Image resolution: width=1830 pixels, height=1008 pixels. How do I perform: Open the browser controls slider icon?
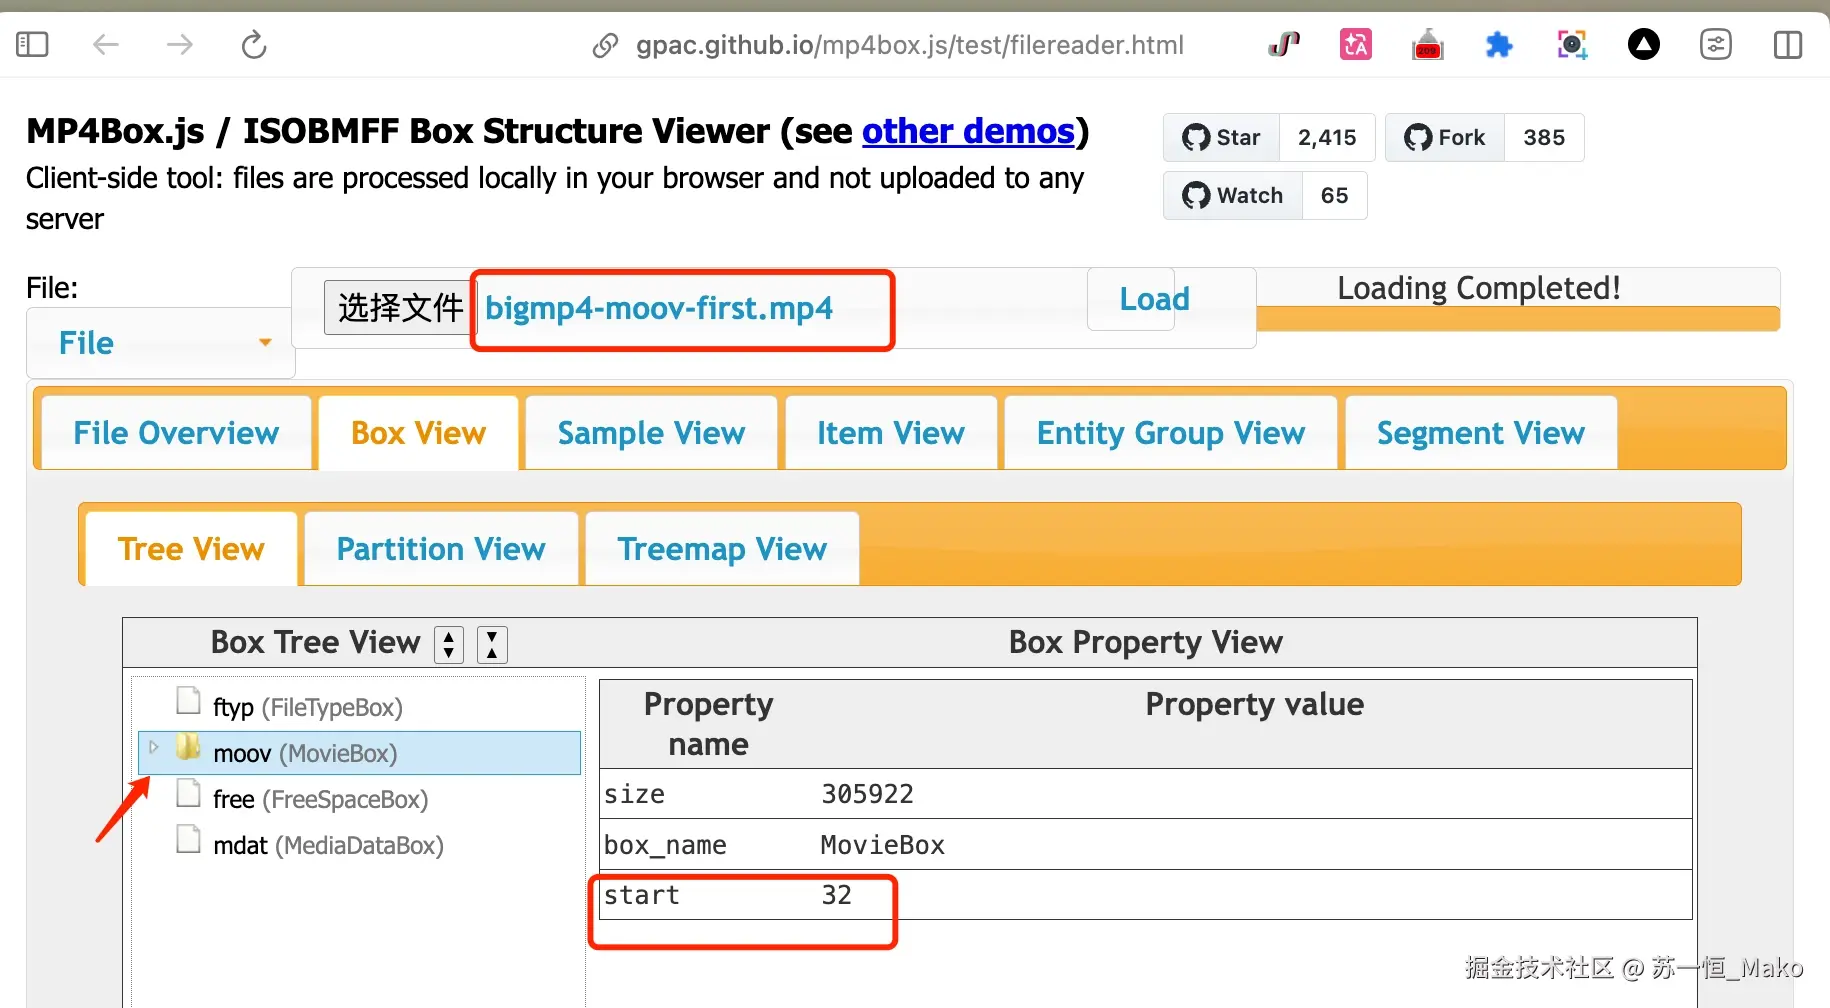coord(1716,44)
